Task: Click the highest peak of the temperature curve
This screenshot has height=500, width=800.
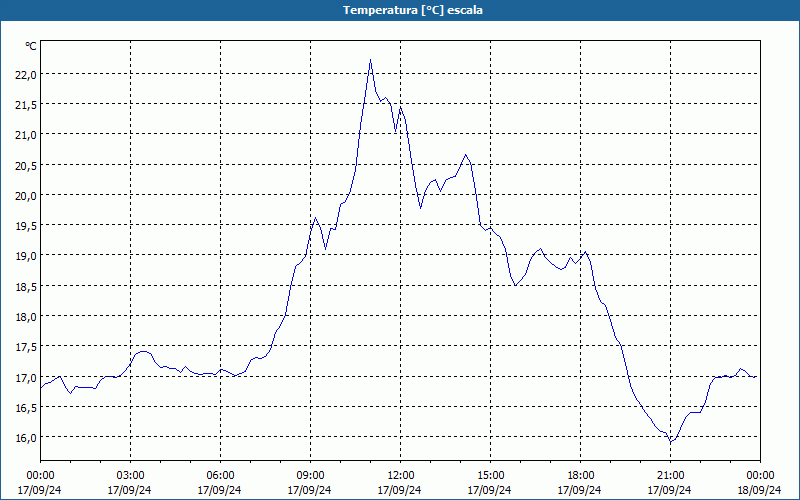Action: (370, 60)
